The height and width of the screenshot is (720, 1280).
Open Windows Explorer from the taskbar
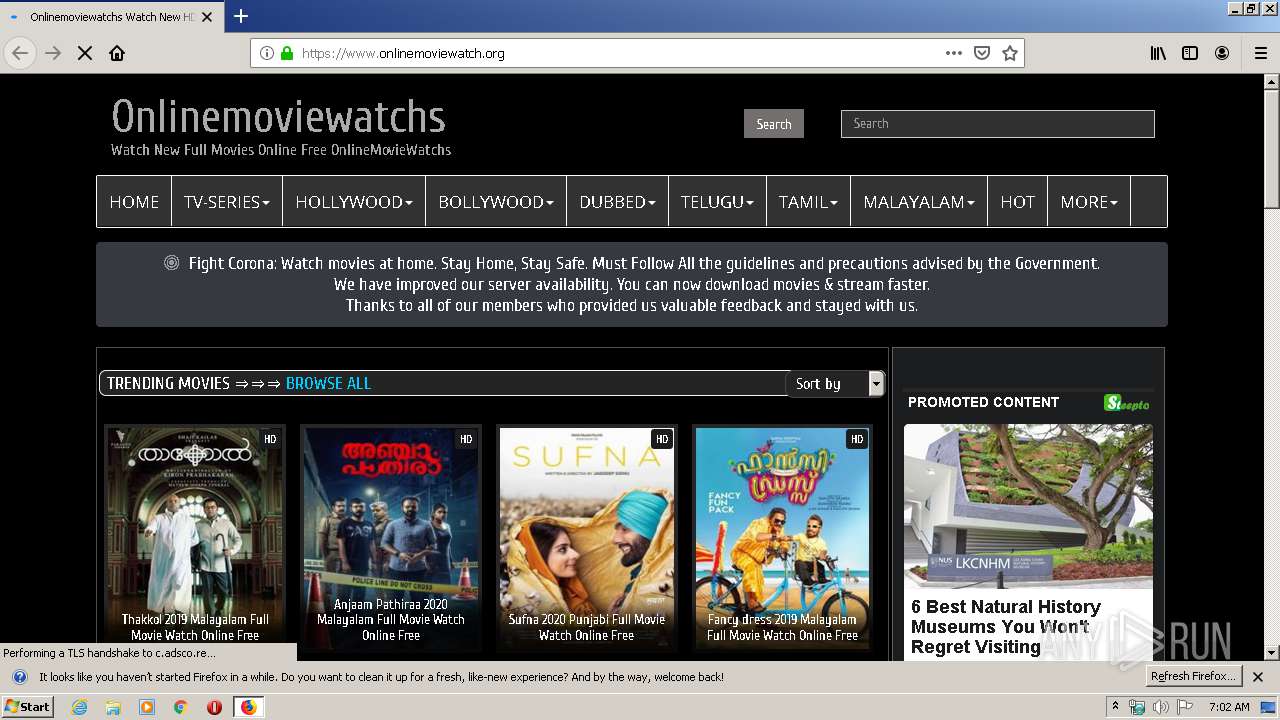[113, 707]
